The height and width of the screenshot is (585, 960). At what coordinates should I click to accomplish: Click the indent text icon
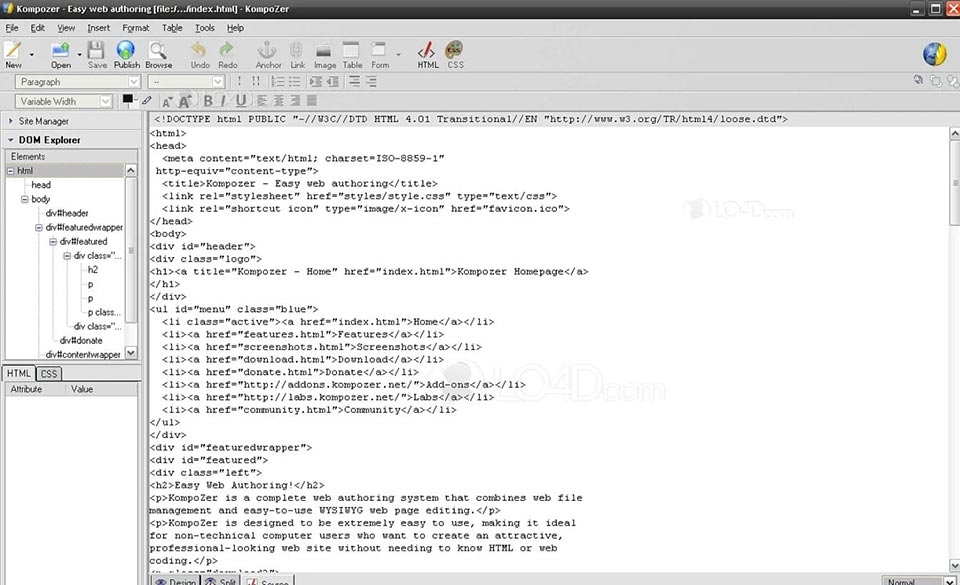tap(316, 81)
